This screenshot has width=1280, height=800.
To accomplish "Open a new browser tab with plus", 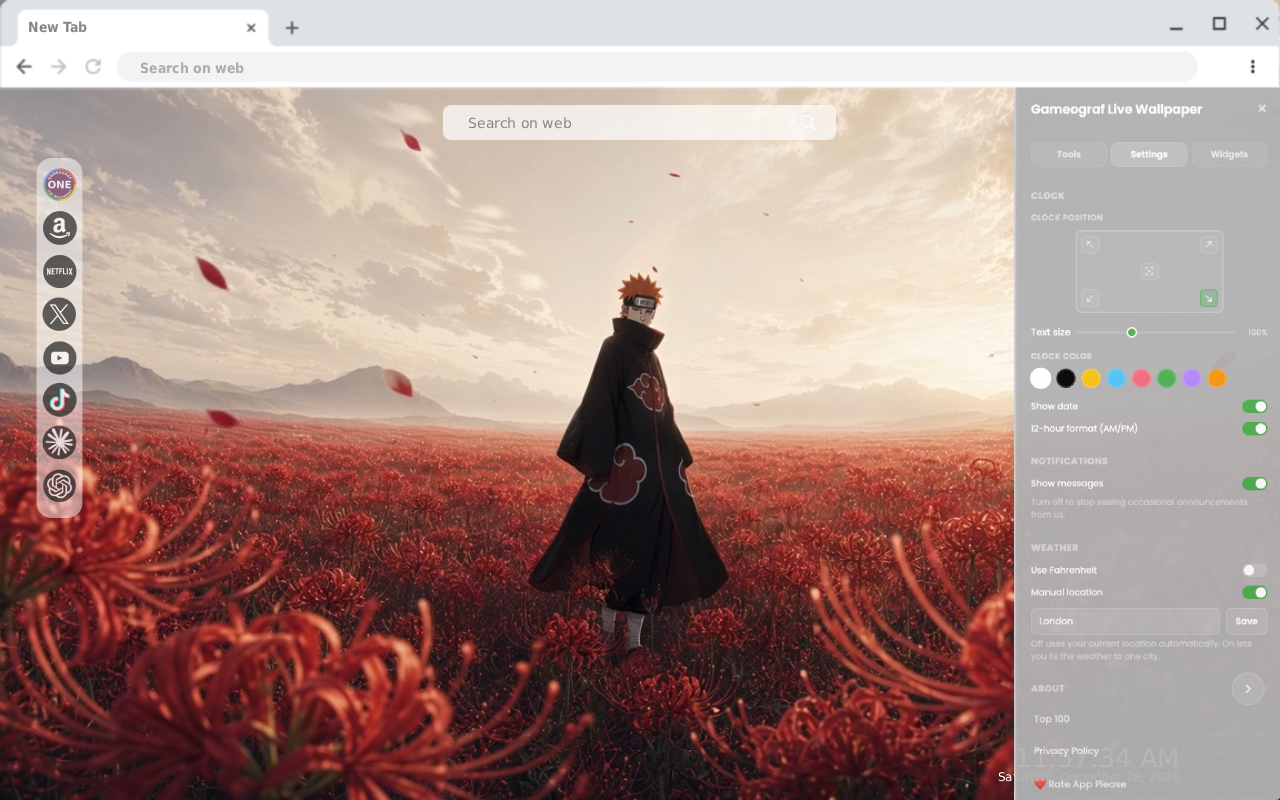I will (x=292, y=28).
